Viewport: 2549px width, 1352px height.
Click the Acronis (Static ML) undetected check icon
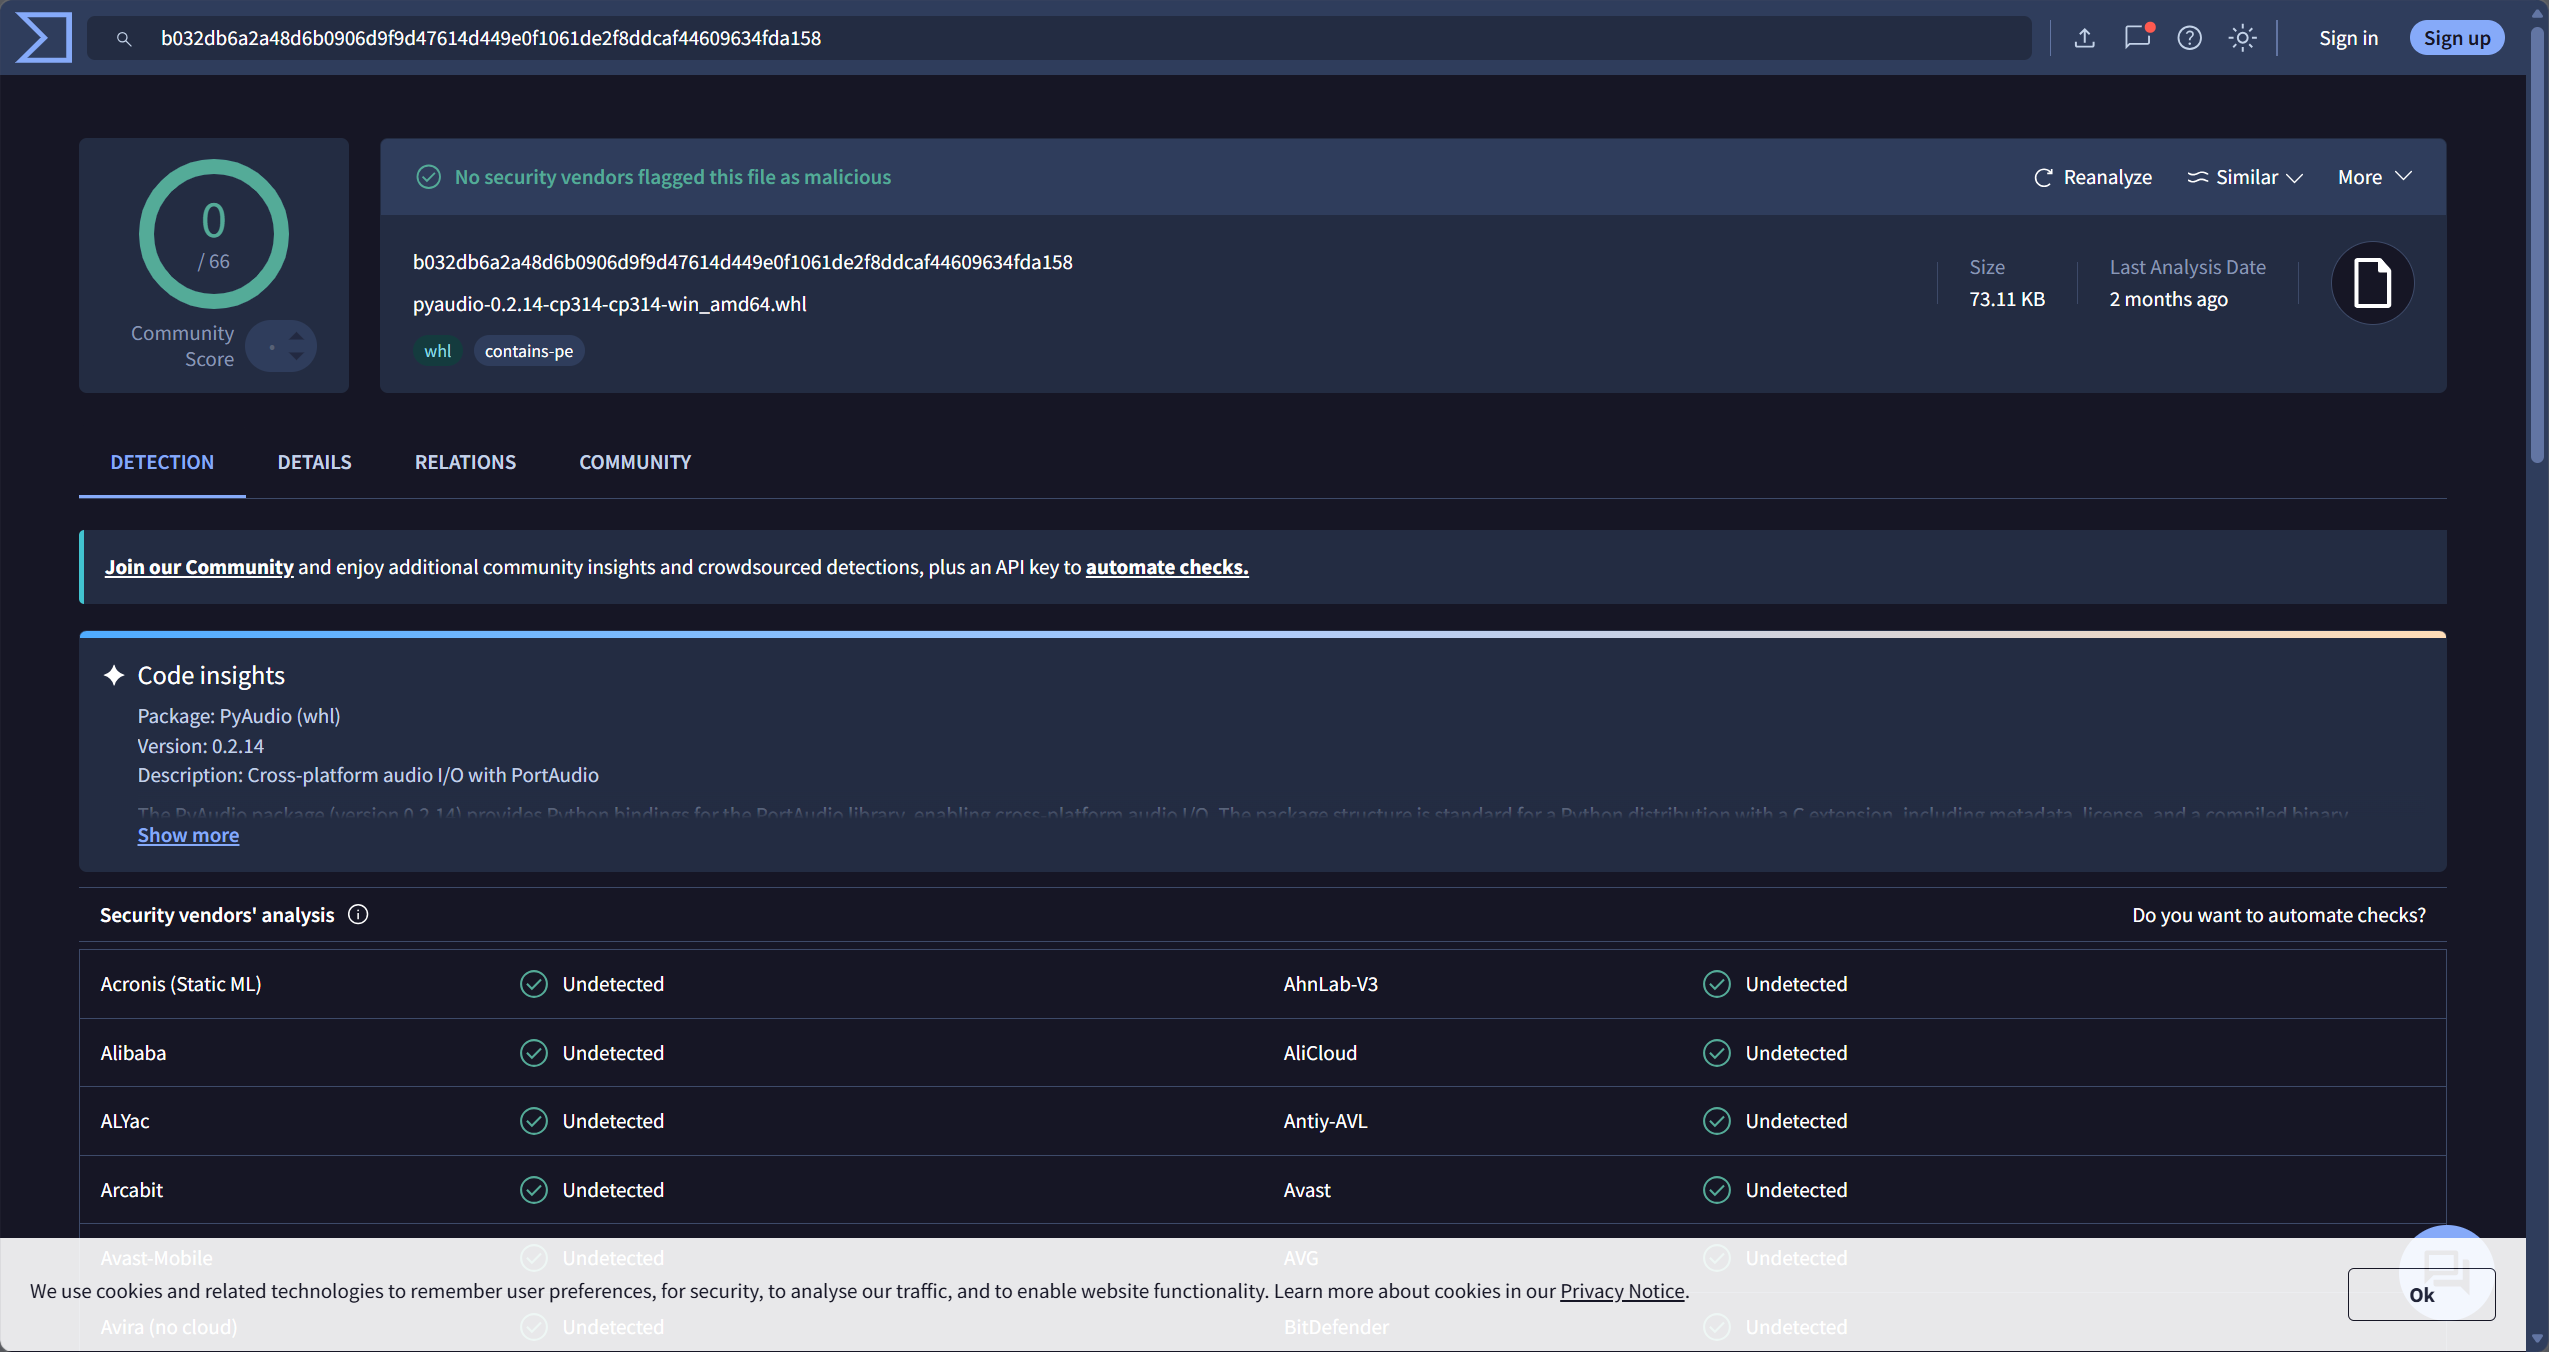pos(534,984)
